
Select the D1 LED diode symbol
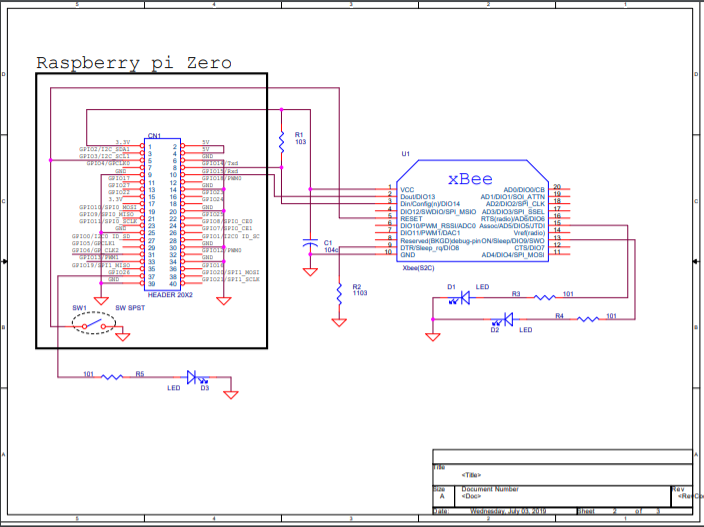[460, 298]
